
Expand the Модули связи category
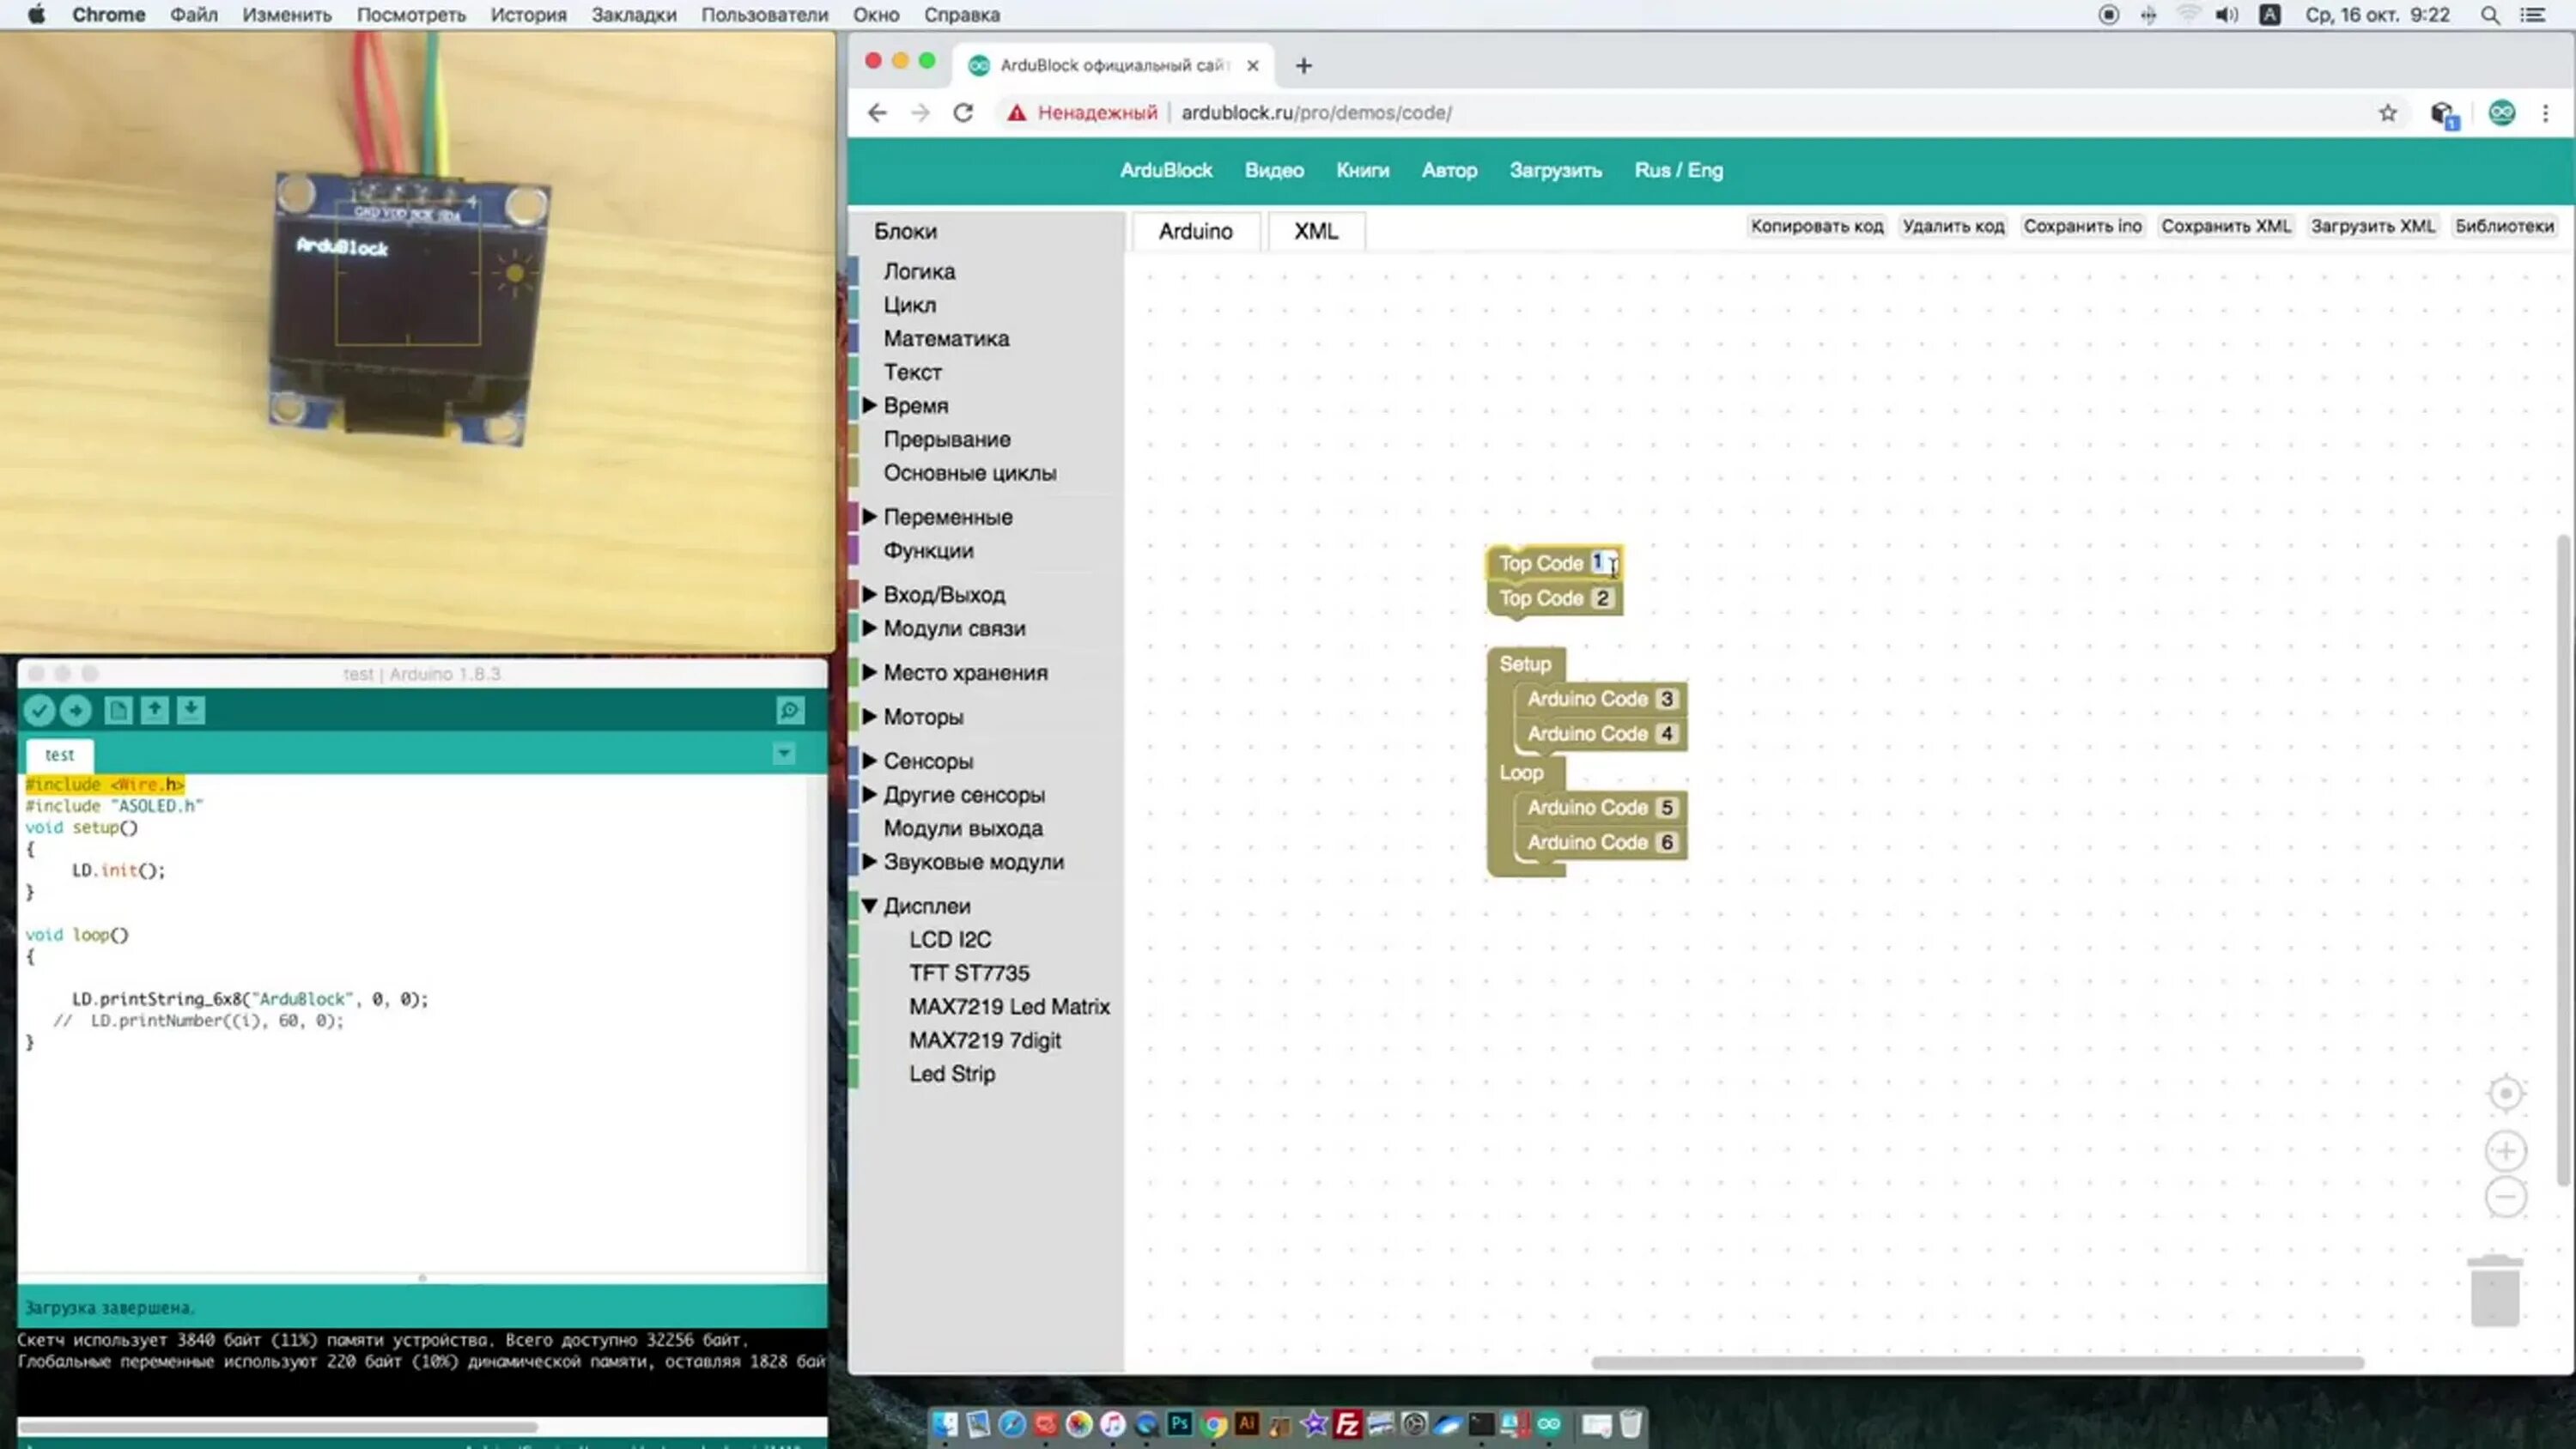click(x=869, y=628)
